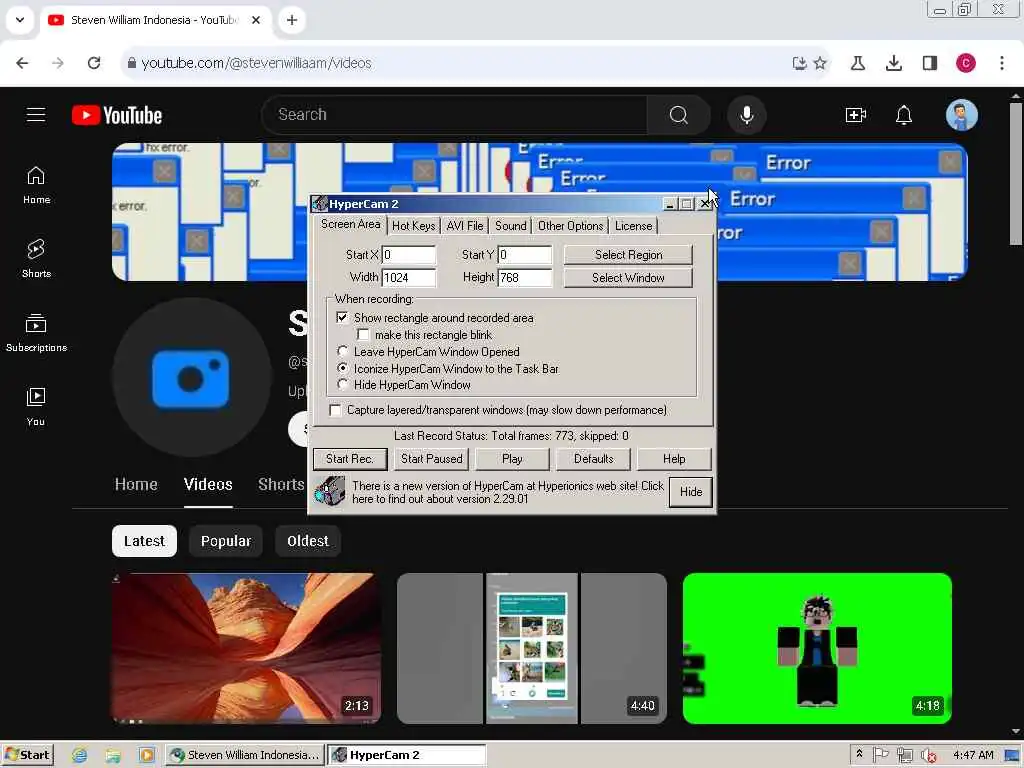Click the volume icon in system tray
This screenshot has width=1024, height=768.
click(929, 756)
